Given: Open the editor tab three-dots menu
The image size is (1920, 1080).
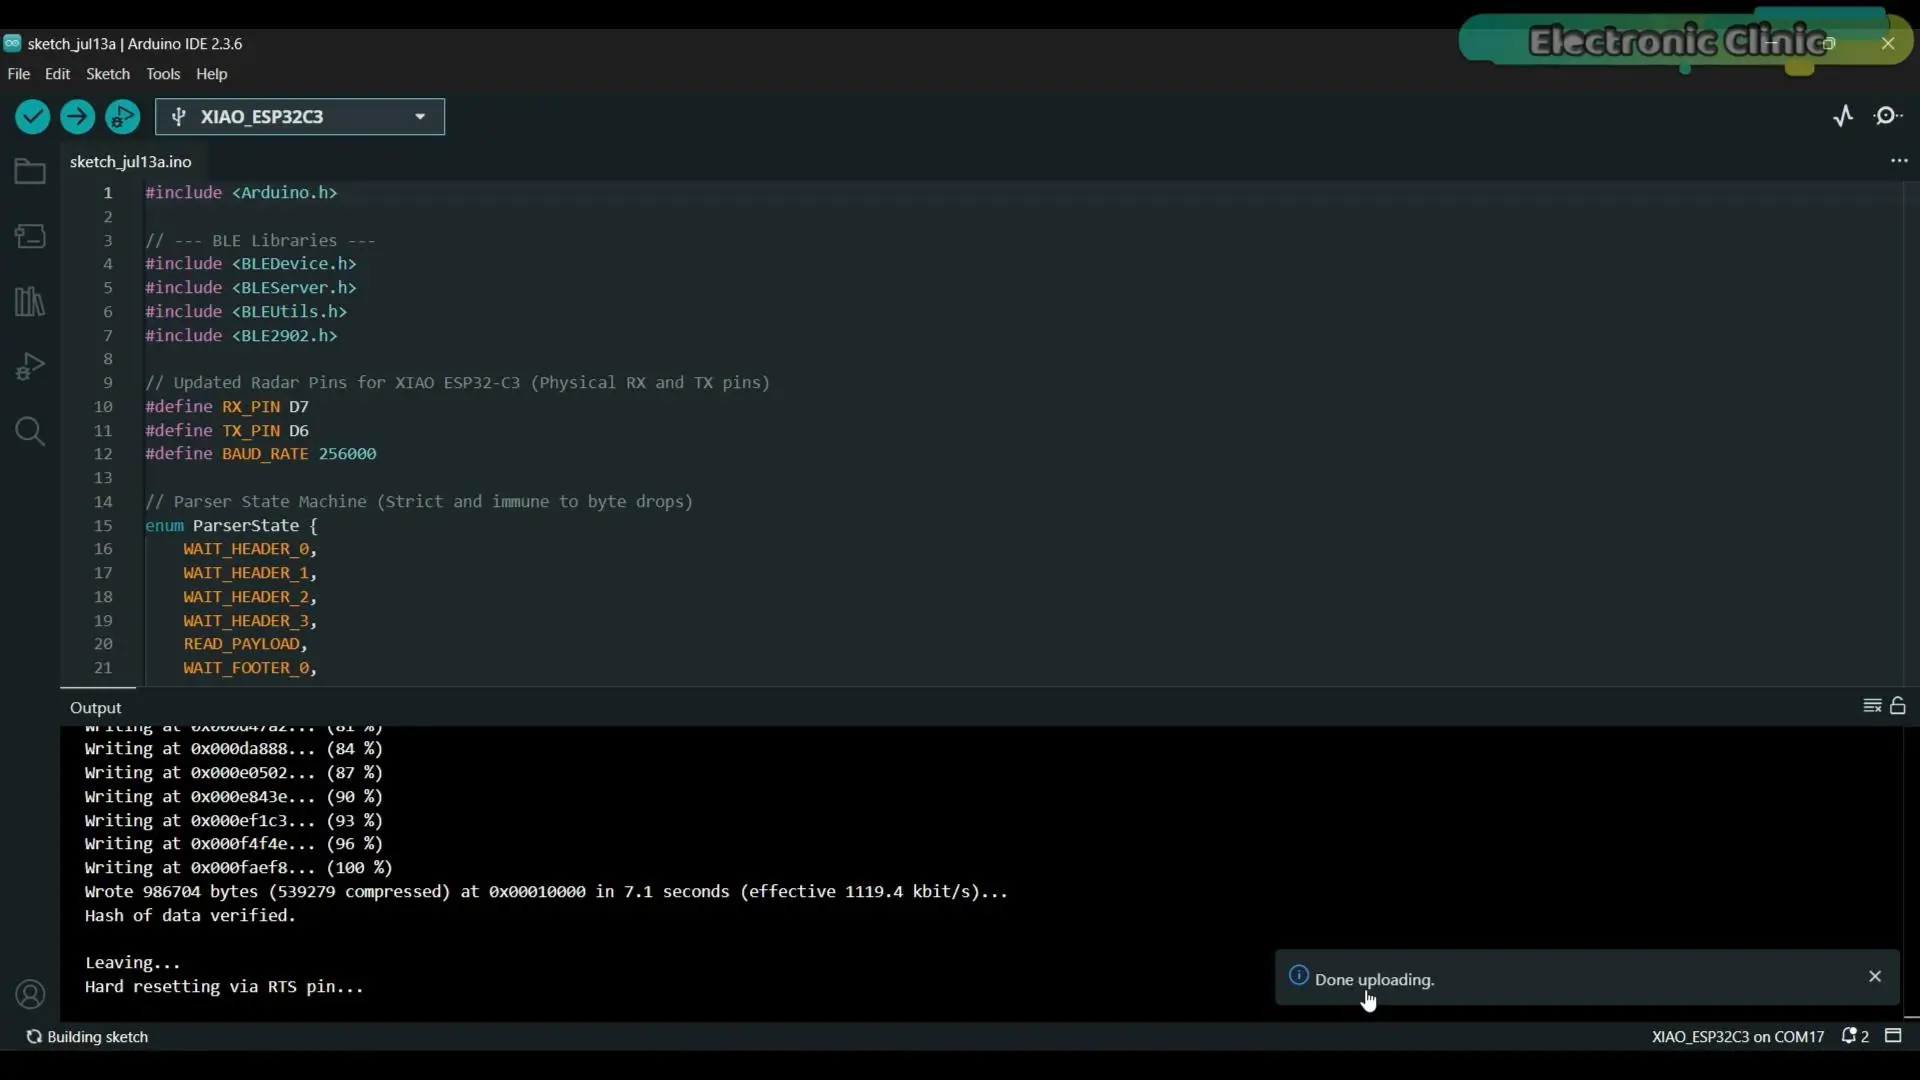Looking at the screenshot, I should click(1899, 161).
